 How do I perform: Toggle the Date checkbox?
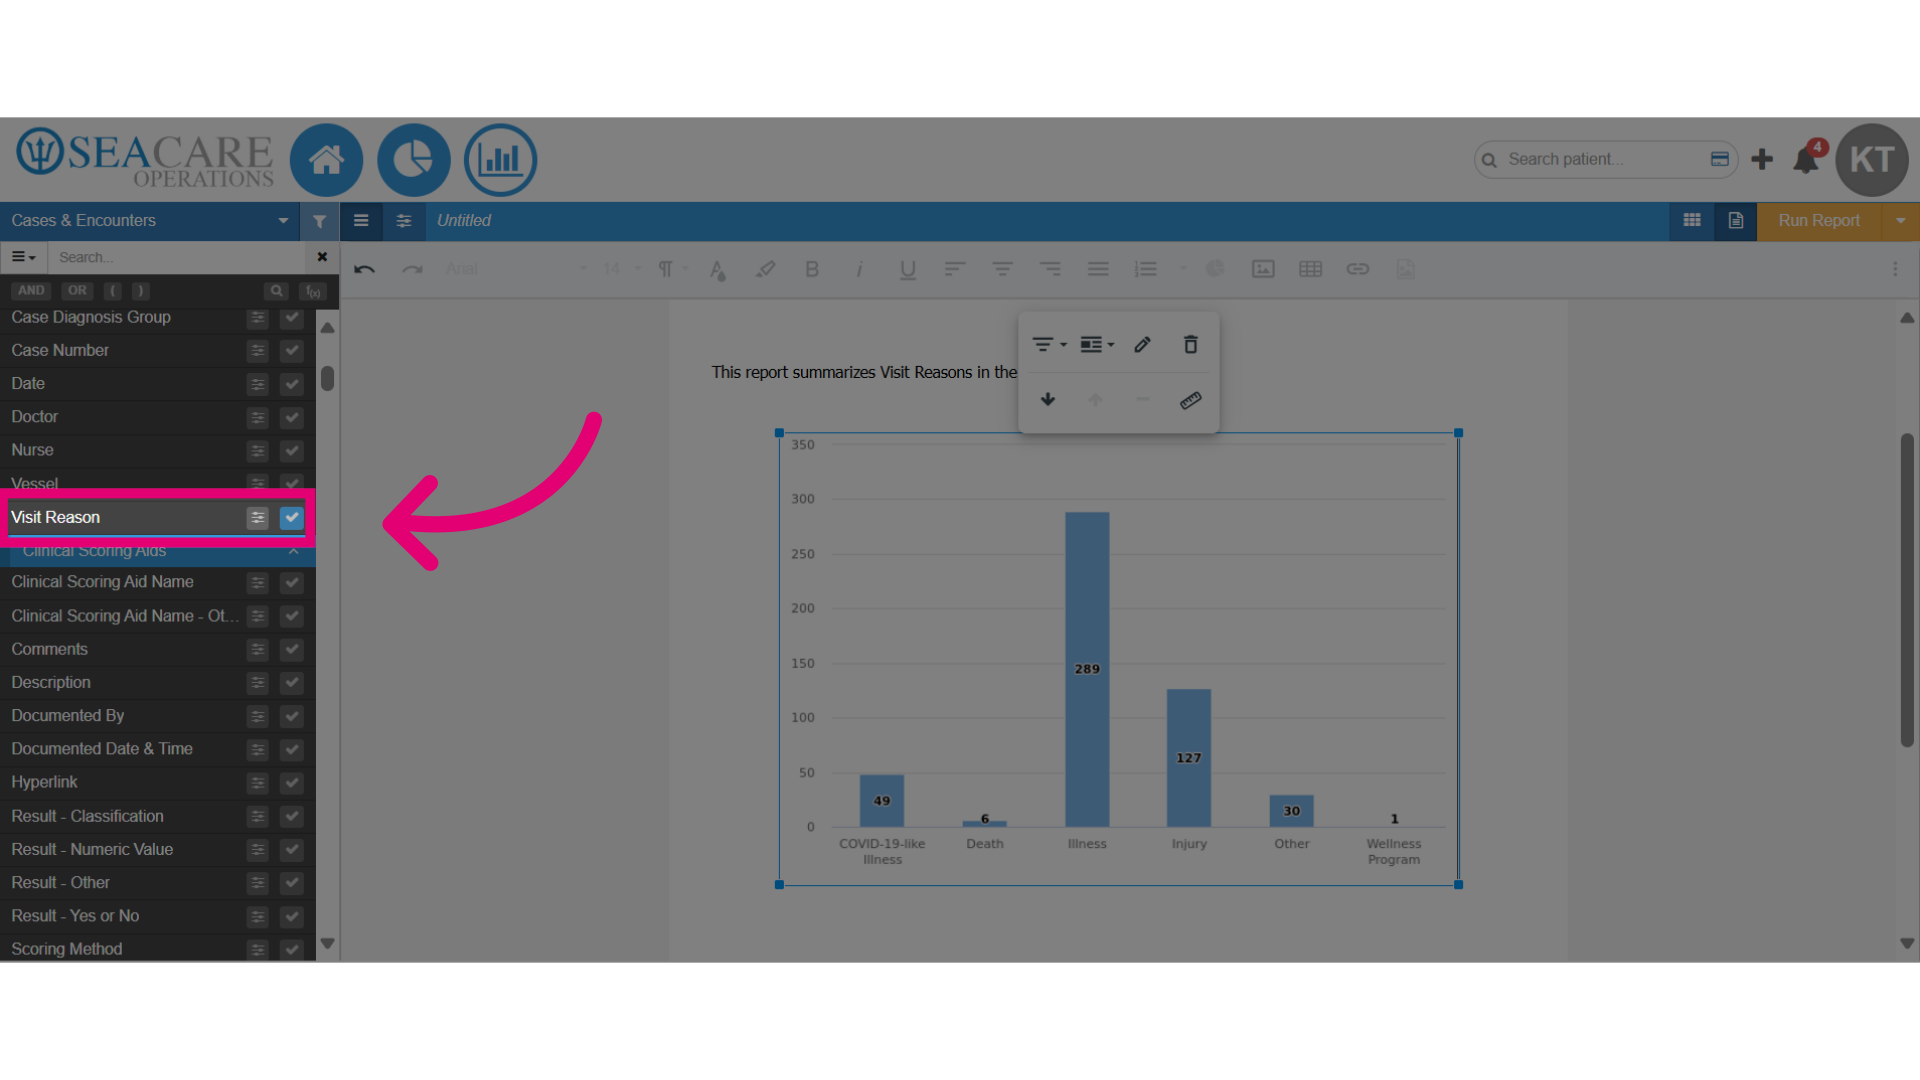291,384
